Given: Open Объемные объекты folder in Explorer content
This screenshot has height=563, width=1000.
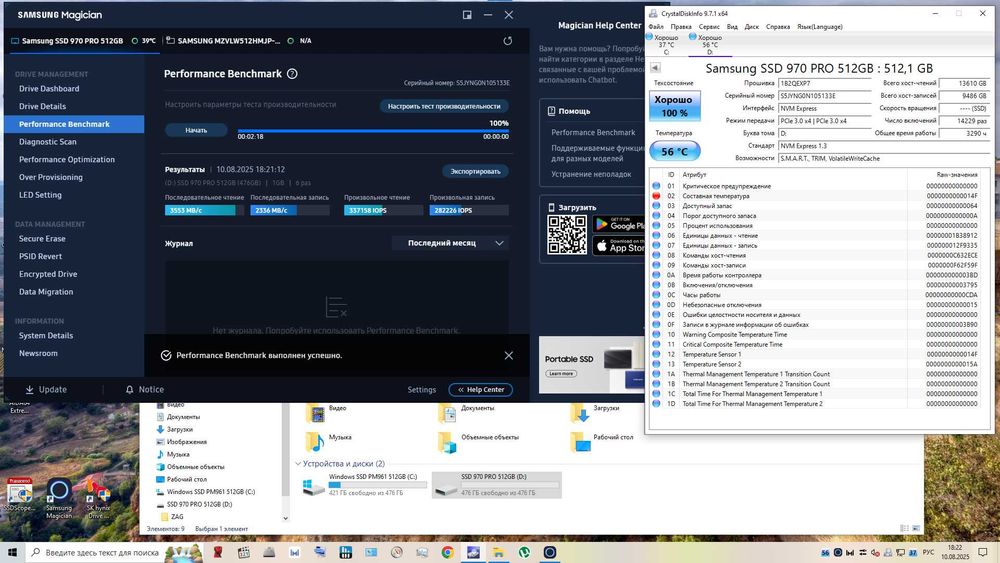Looking at the screenshot, I should pyautogui.click(x=447, y=441).
